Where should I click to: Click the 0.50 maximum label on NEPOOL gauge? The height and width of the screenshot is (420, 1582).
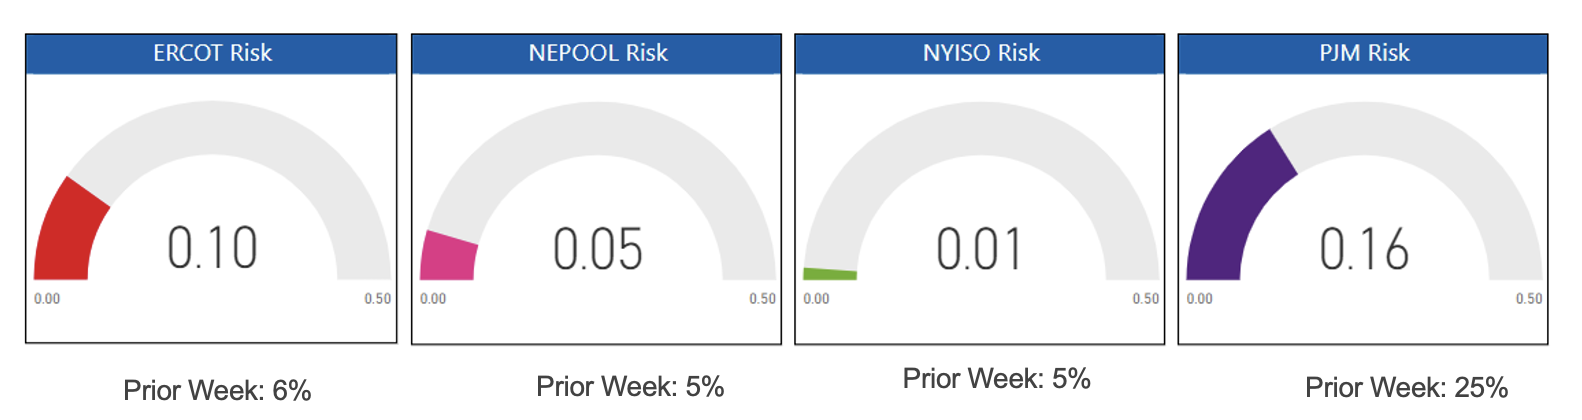tap(762, 299)
